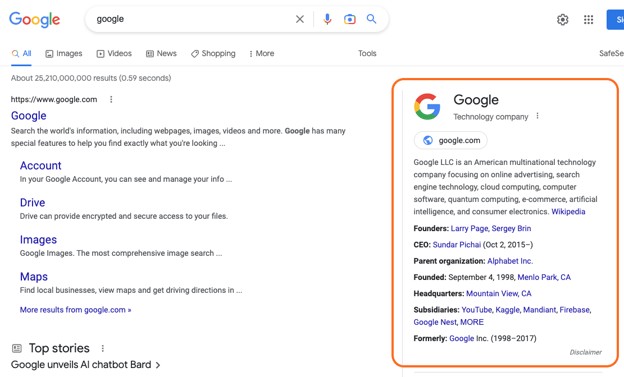Select the All results tab
This screenshot has height=377, width=624.
21,53
